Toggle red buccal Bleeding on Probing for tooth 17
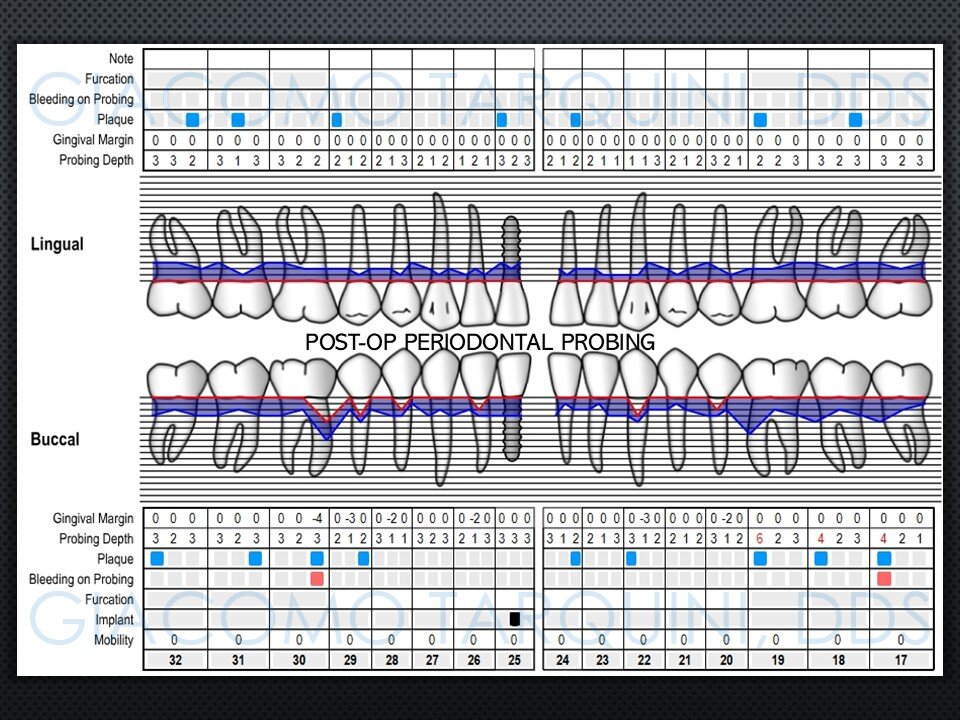Screen dimensions: 960x720 884,579
